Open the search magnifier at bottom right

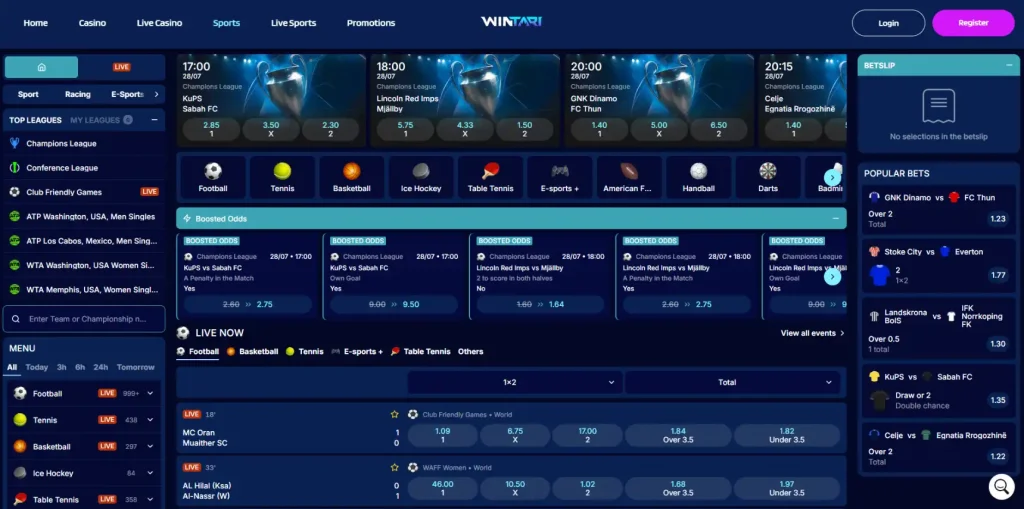[1001, 487]
